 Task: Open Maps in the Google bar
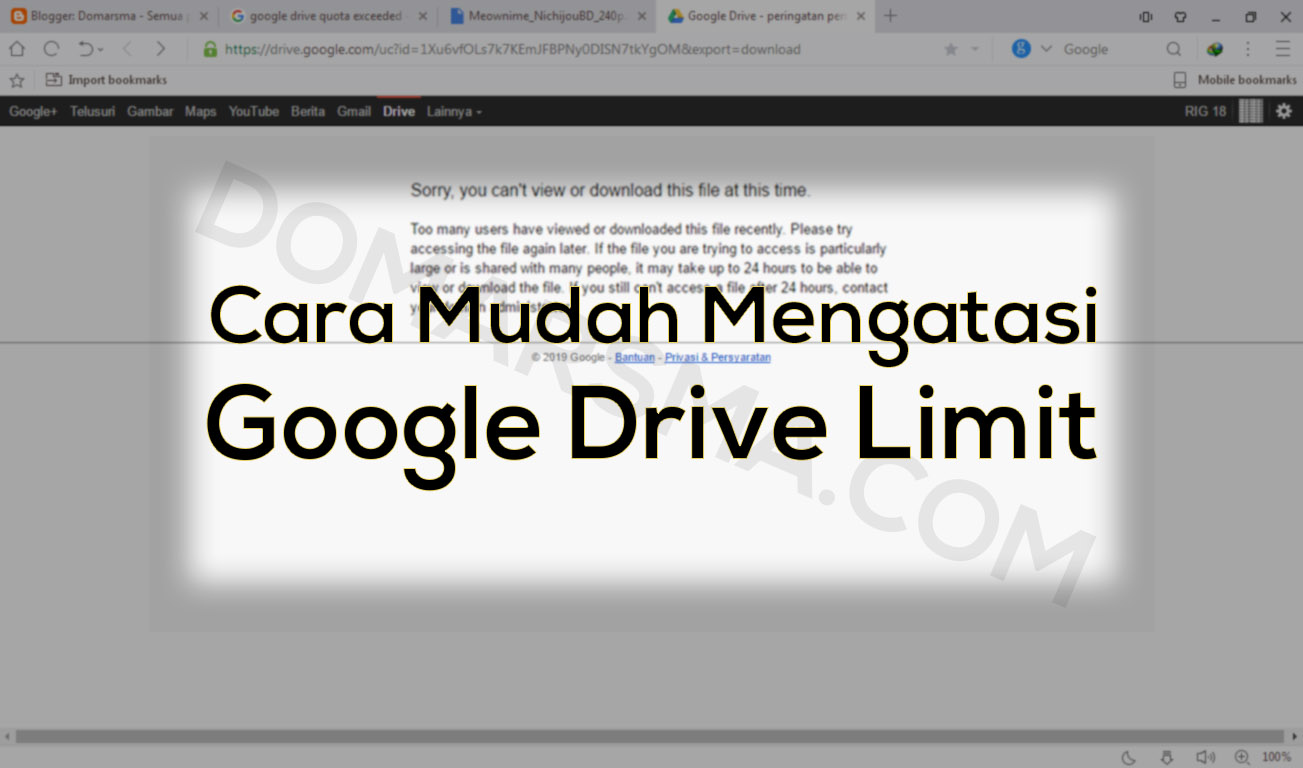pos(200,111)
